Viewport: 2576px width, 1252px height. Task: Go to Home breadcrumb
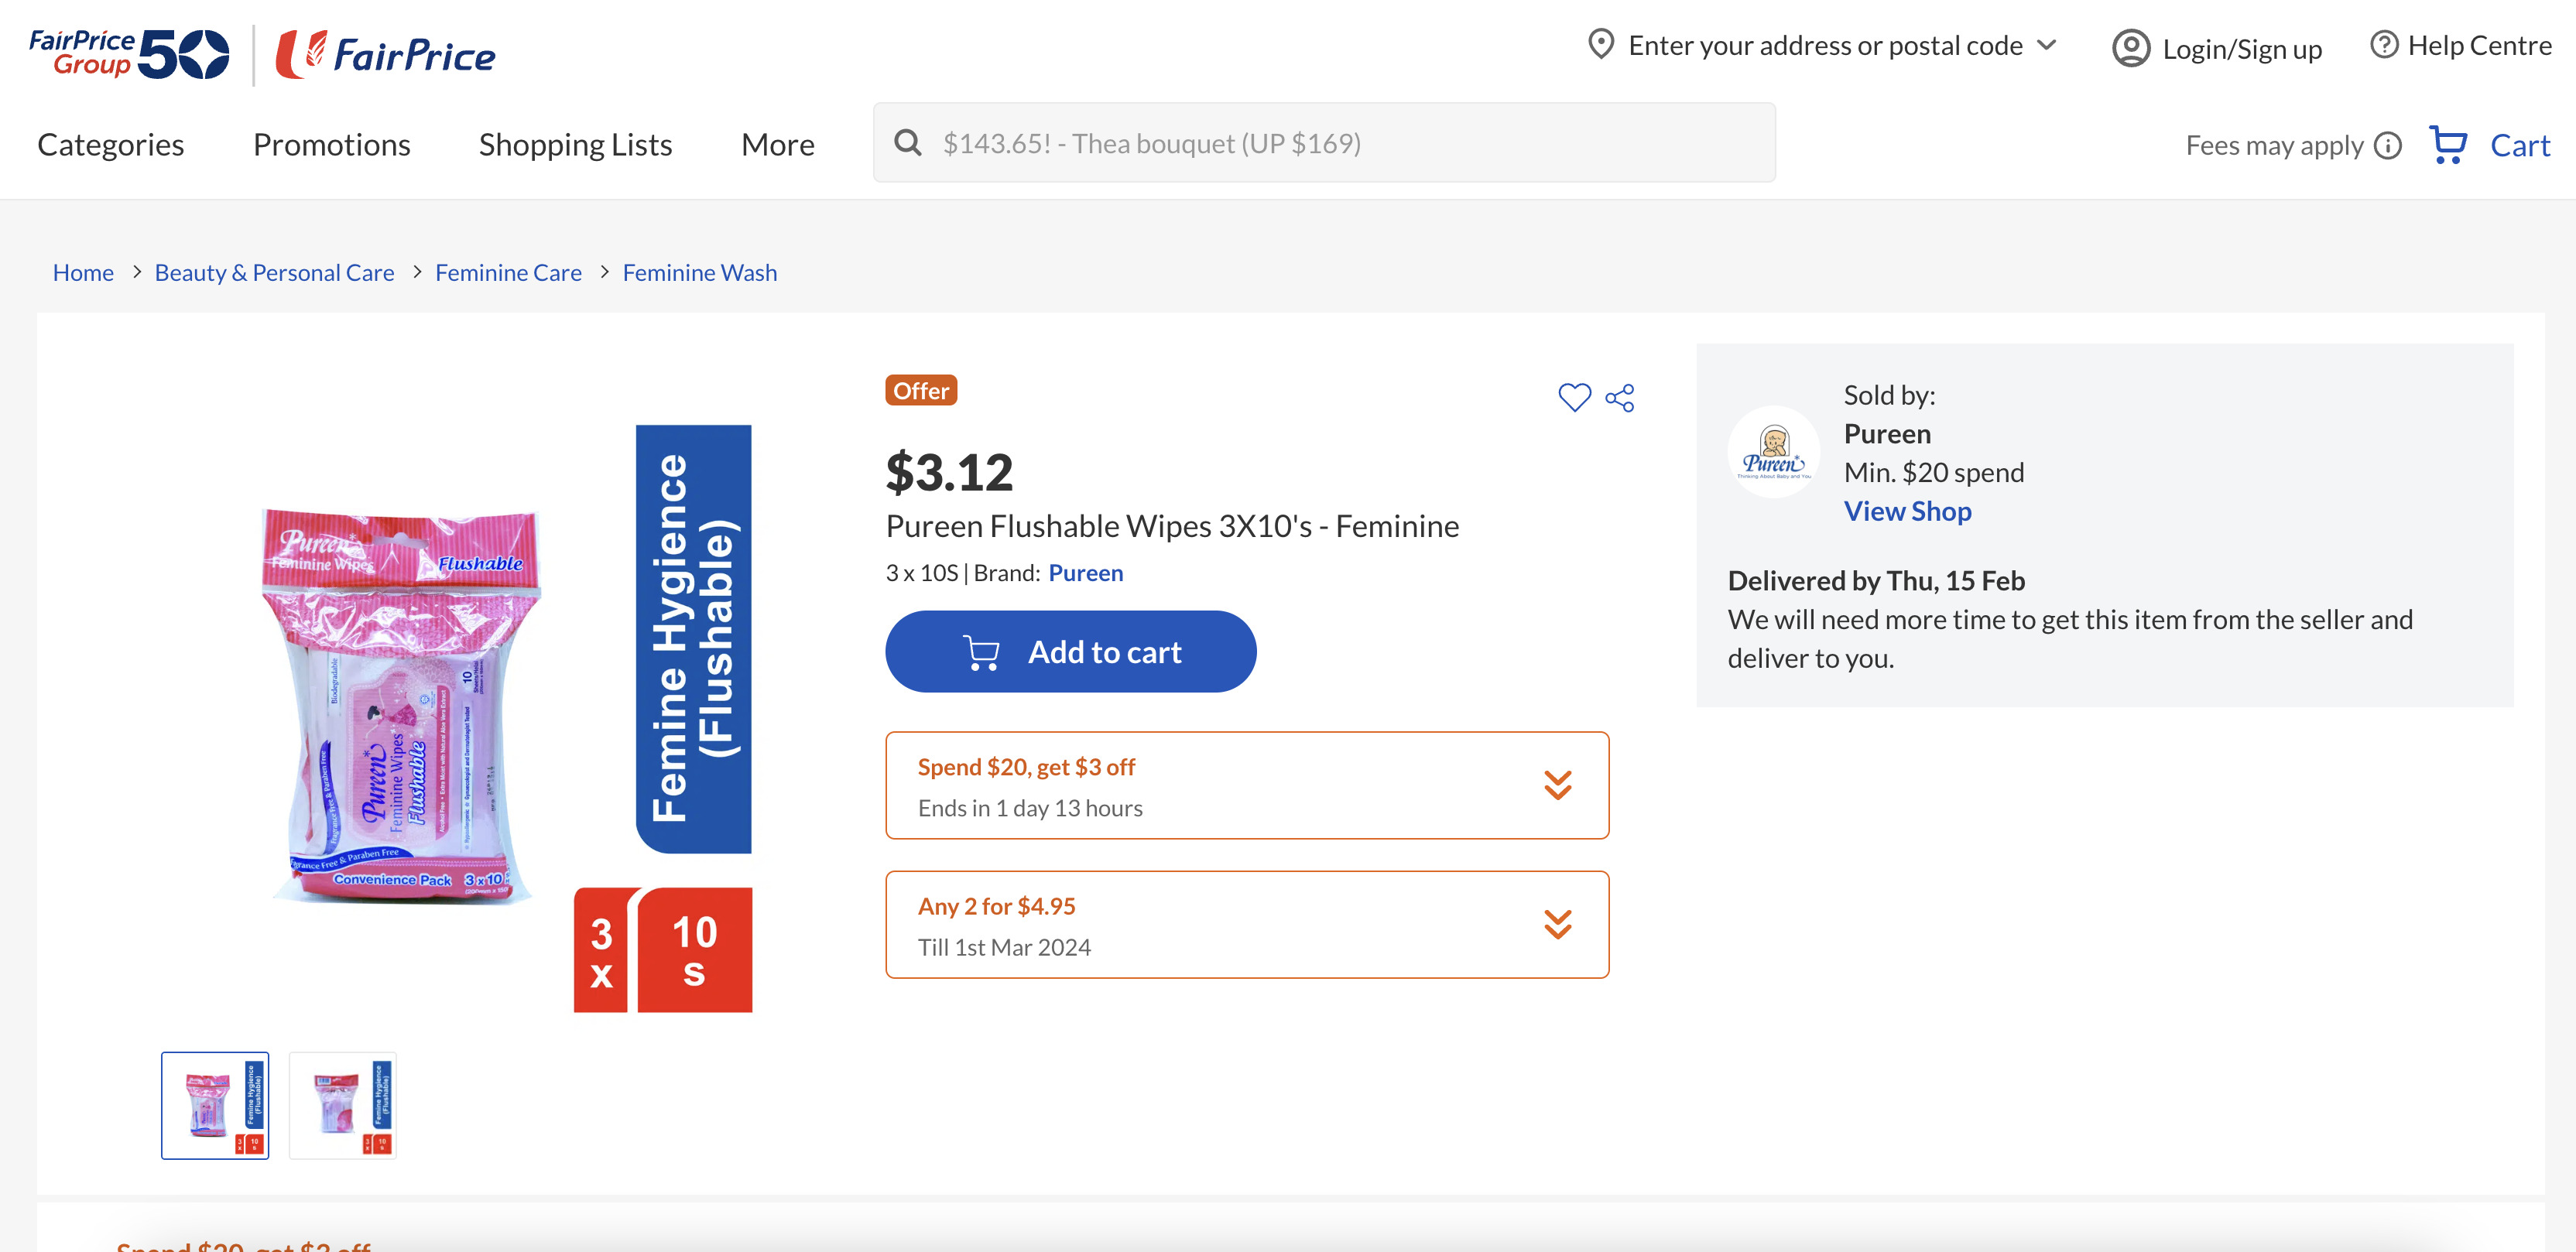[x=83, y=272]
